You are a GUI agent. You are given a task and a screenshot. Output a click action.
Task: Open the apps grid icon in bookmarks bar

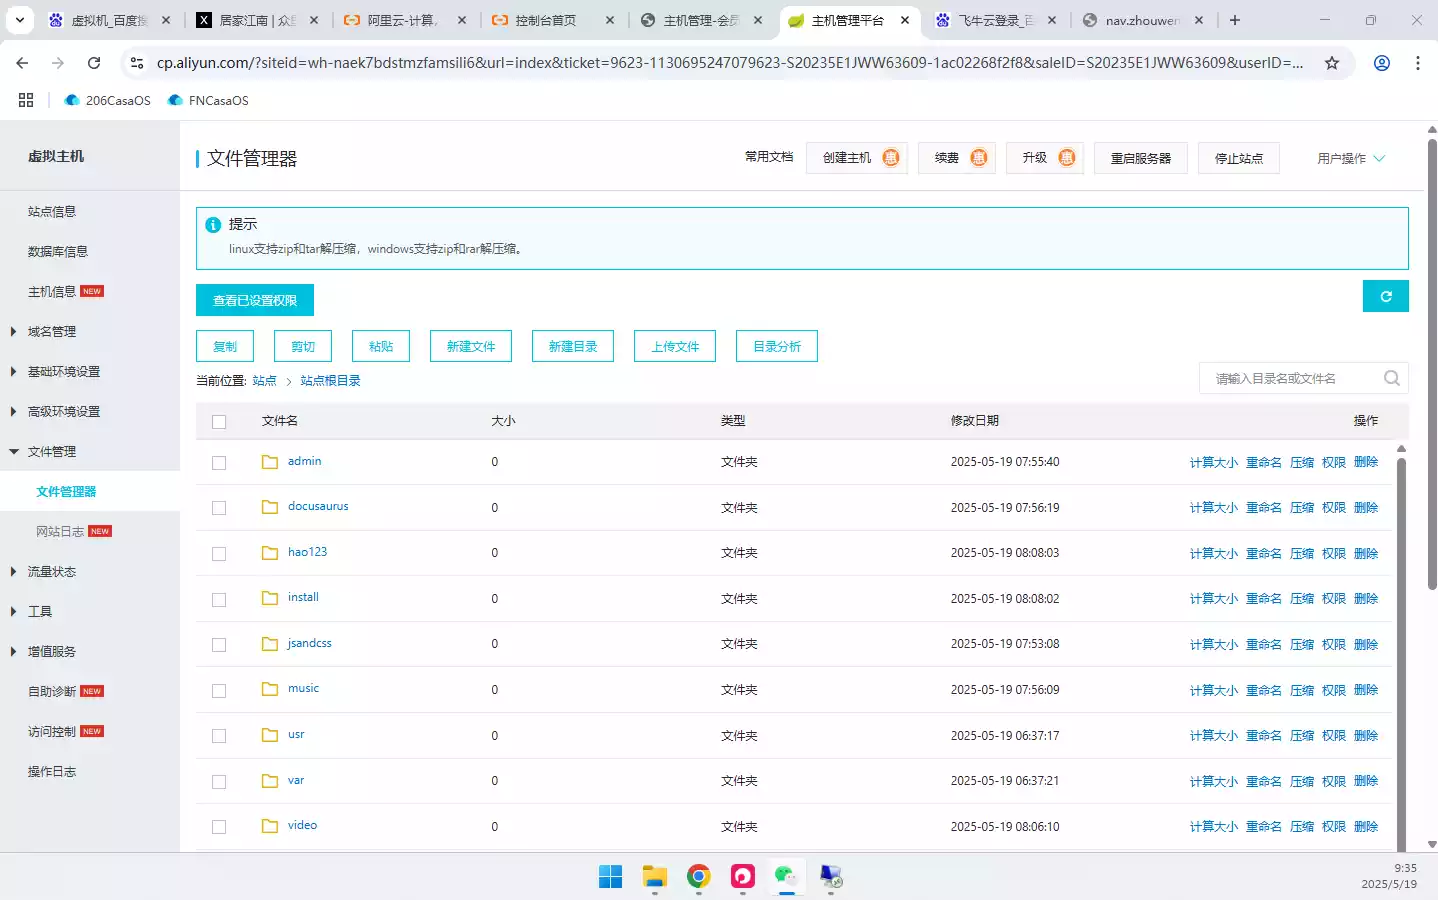pyautogui.click(x=26, y=100)
